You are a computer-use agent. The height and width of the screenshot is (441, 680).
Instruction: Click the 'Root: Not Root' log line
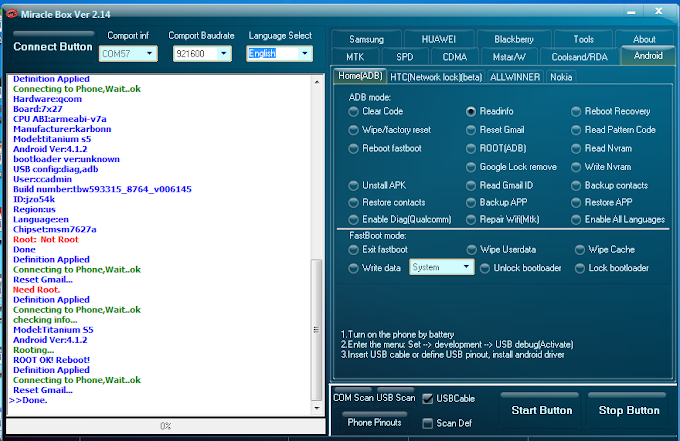[46, 239]
